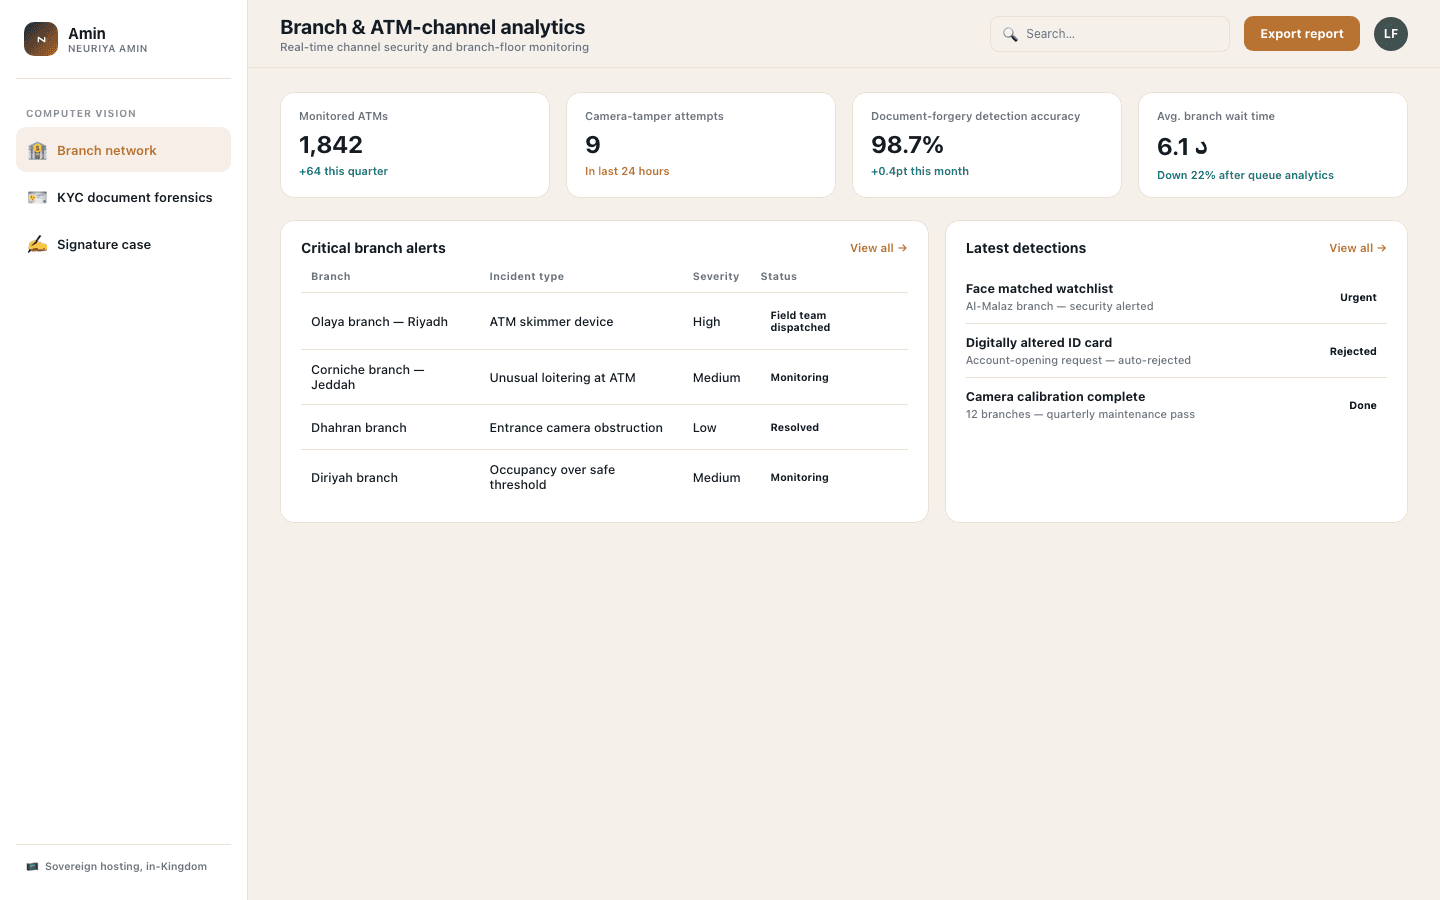Click the Rejected badge
The image size is (1440, 900).
tap(1353, 351)
